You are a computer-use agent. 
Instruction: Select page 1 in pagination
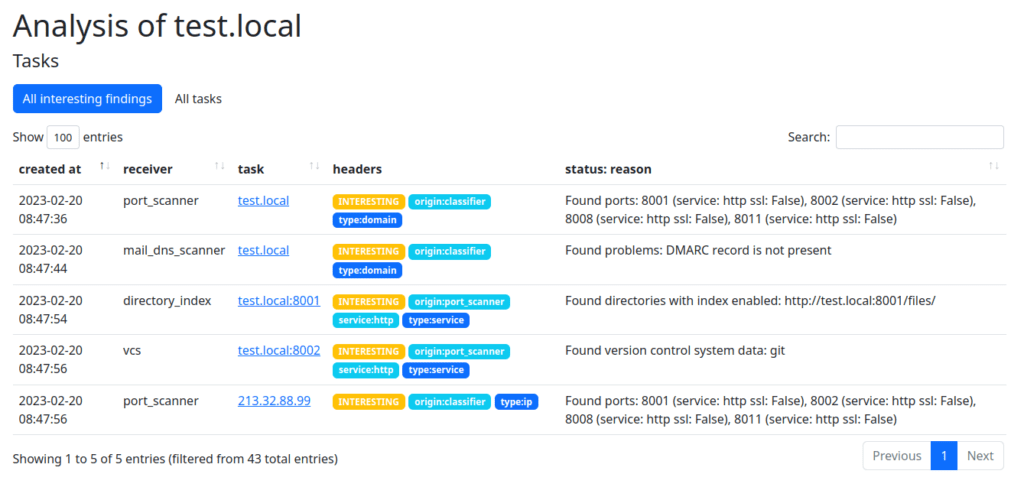pos(943,456)
